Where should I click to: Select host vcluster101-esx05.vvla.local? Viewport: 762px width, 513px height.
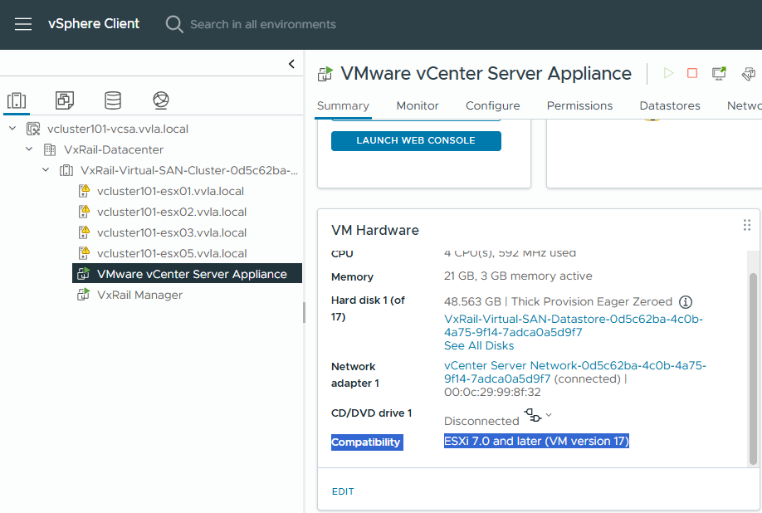coord(172,254)
